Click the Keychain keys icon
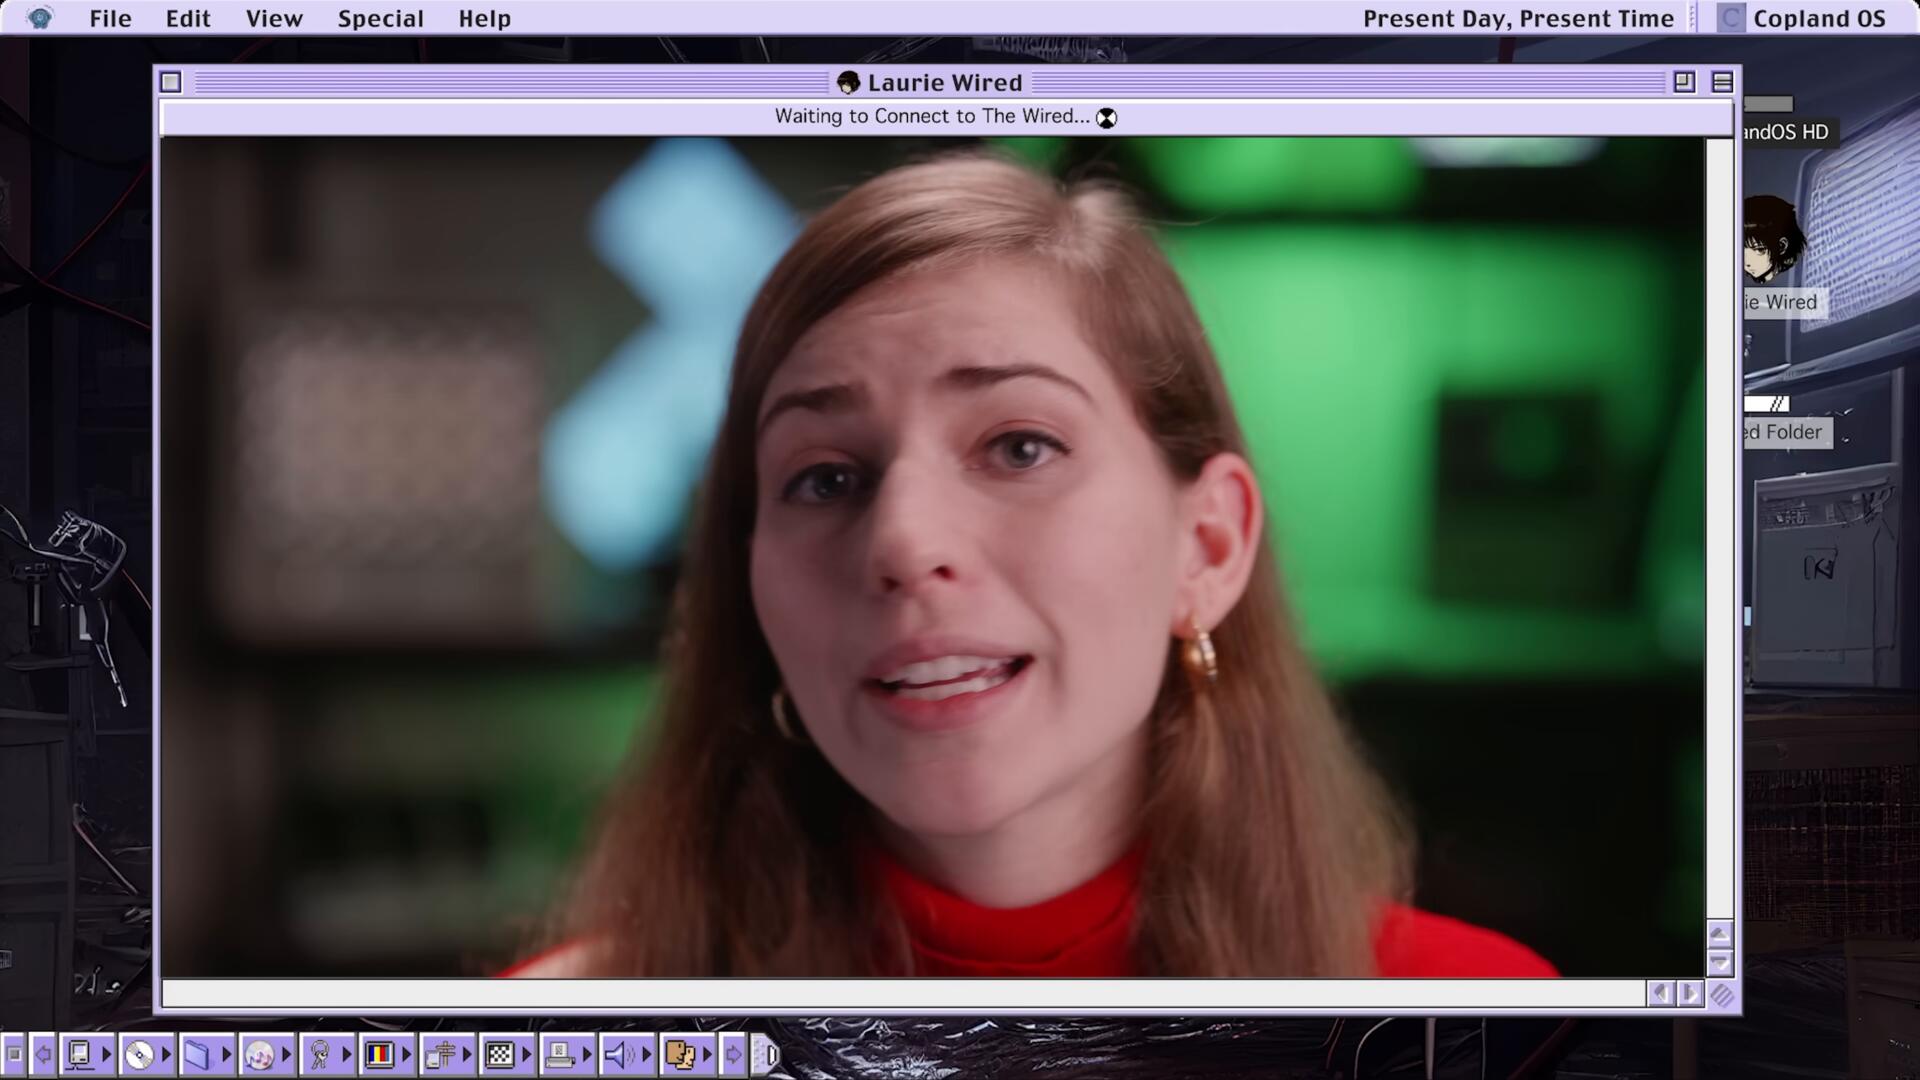This screenshot has width=1920, height=1080. click(320, 1054)
